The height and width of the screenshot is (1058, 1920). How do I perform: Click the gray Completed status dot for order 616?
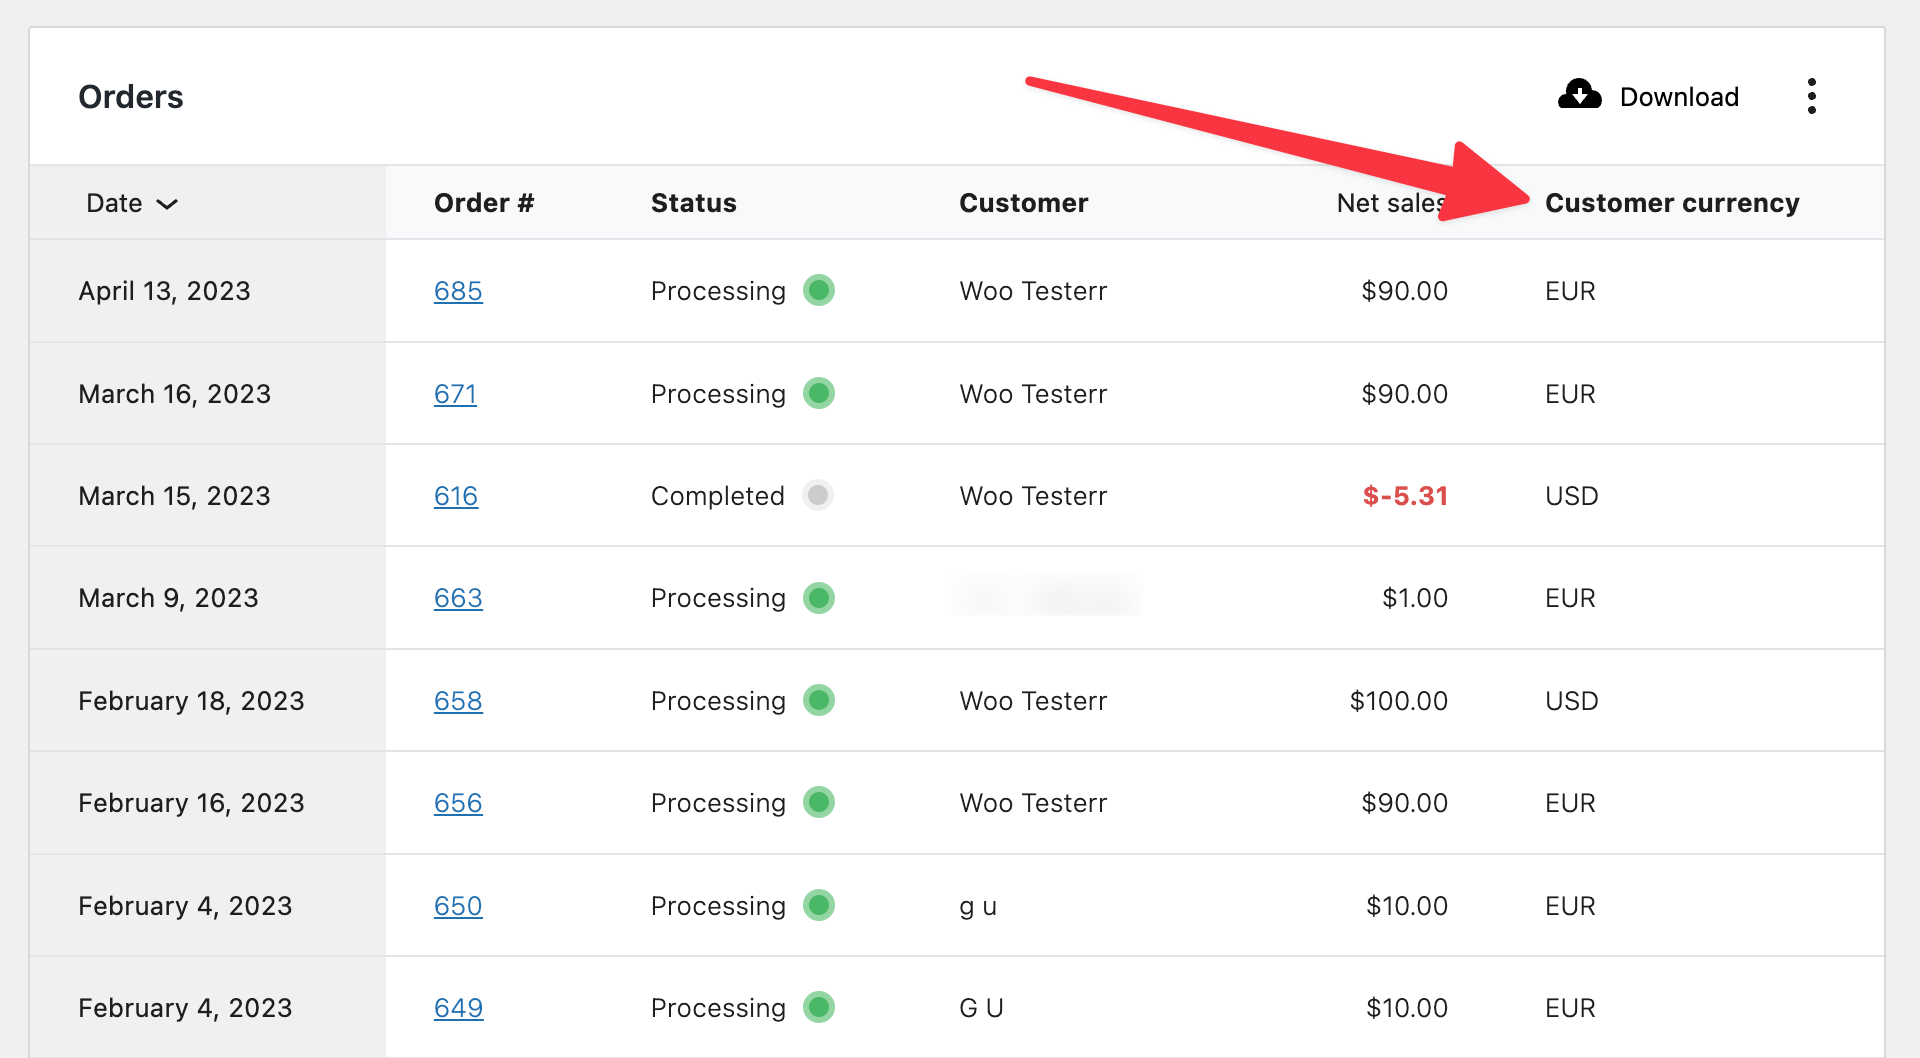click(x=818, y=495)
